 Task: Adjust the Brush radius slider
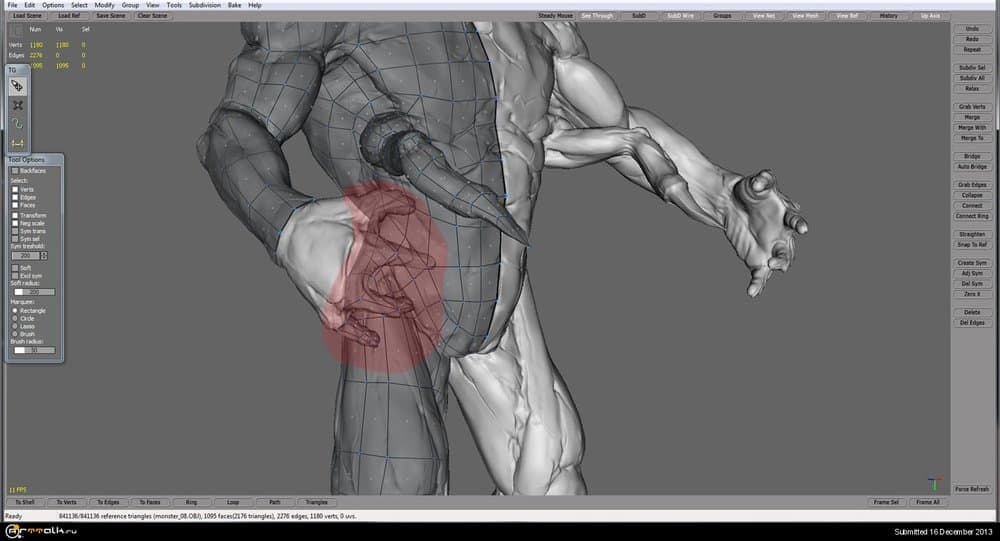pyautogui.click(x=34, y=350)
